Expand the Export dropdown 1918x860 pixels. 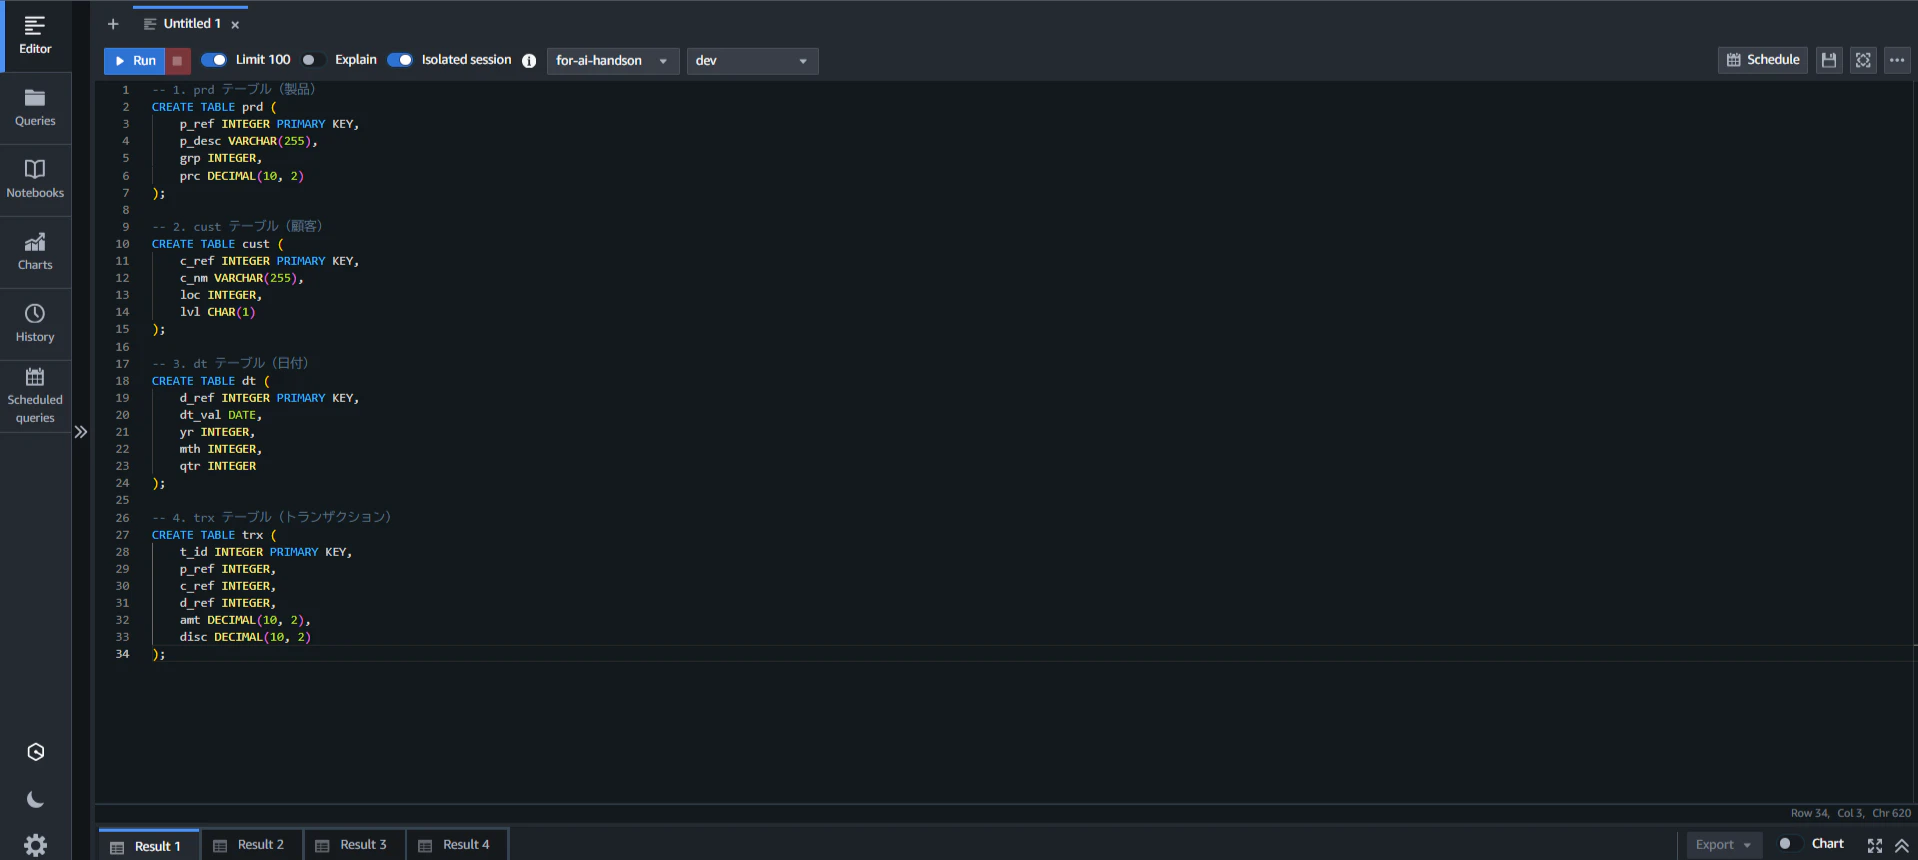pos(1723,845)
